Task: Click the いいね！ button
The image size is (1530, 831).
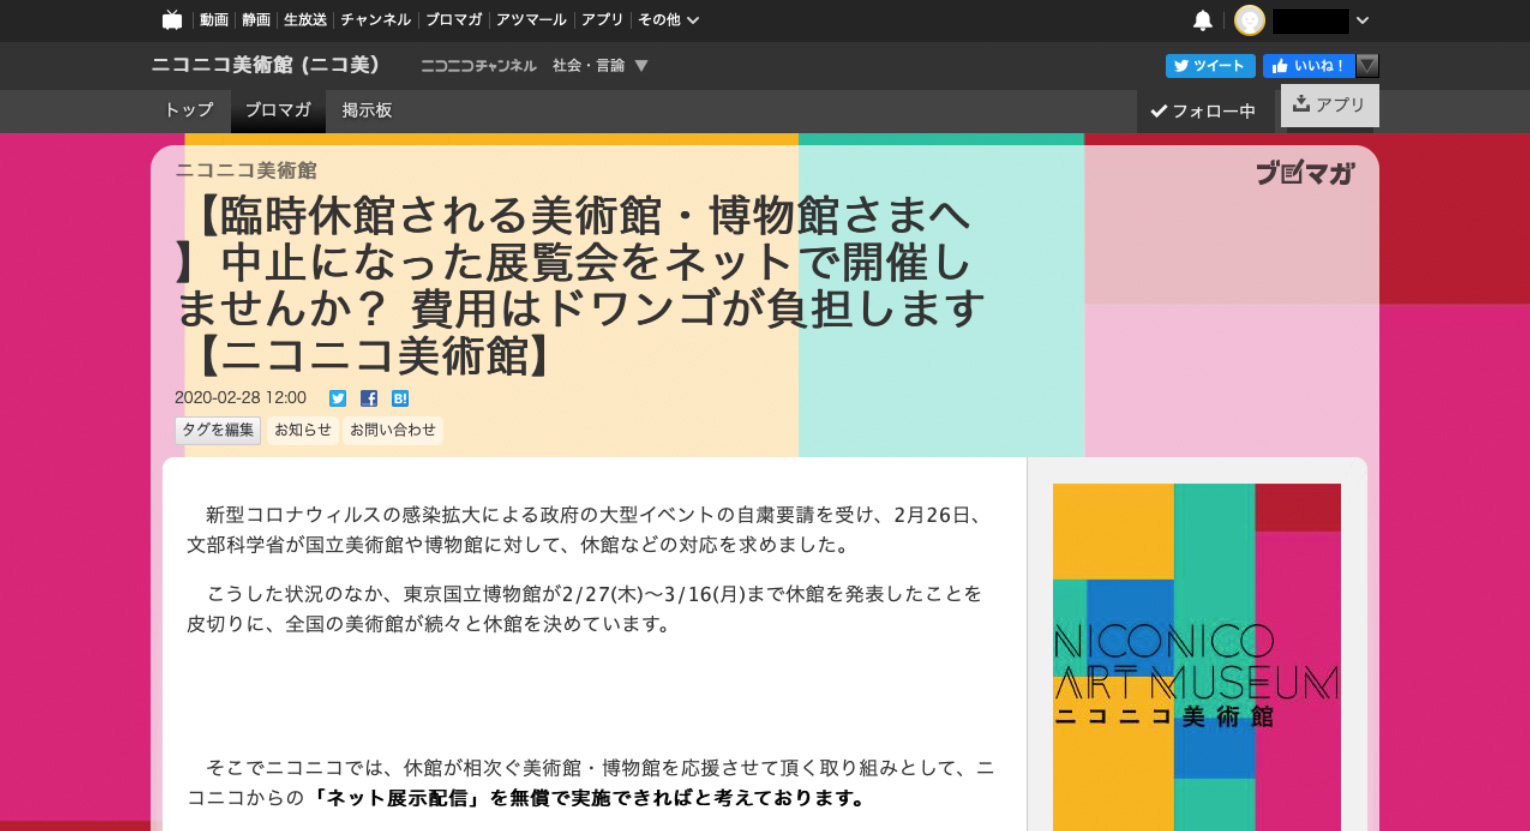Action: [1309, 66]
